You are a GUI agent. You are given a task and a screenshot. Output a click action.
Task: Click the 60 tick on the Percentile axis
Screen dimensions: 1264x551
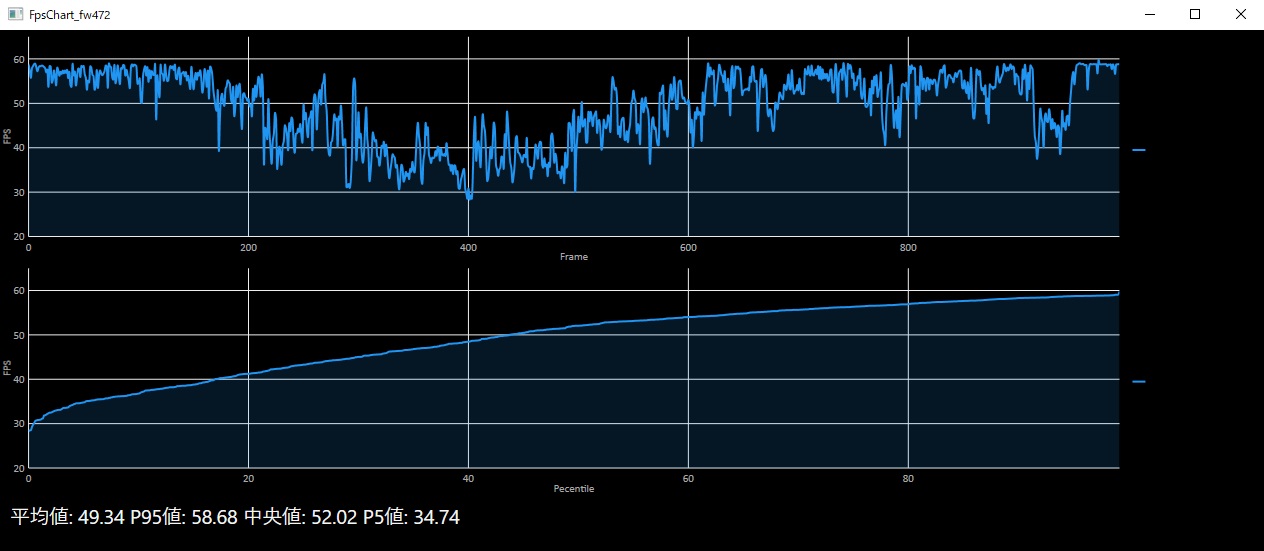(688, 479)
